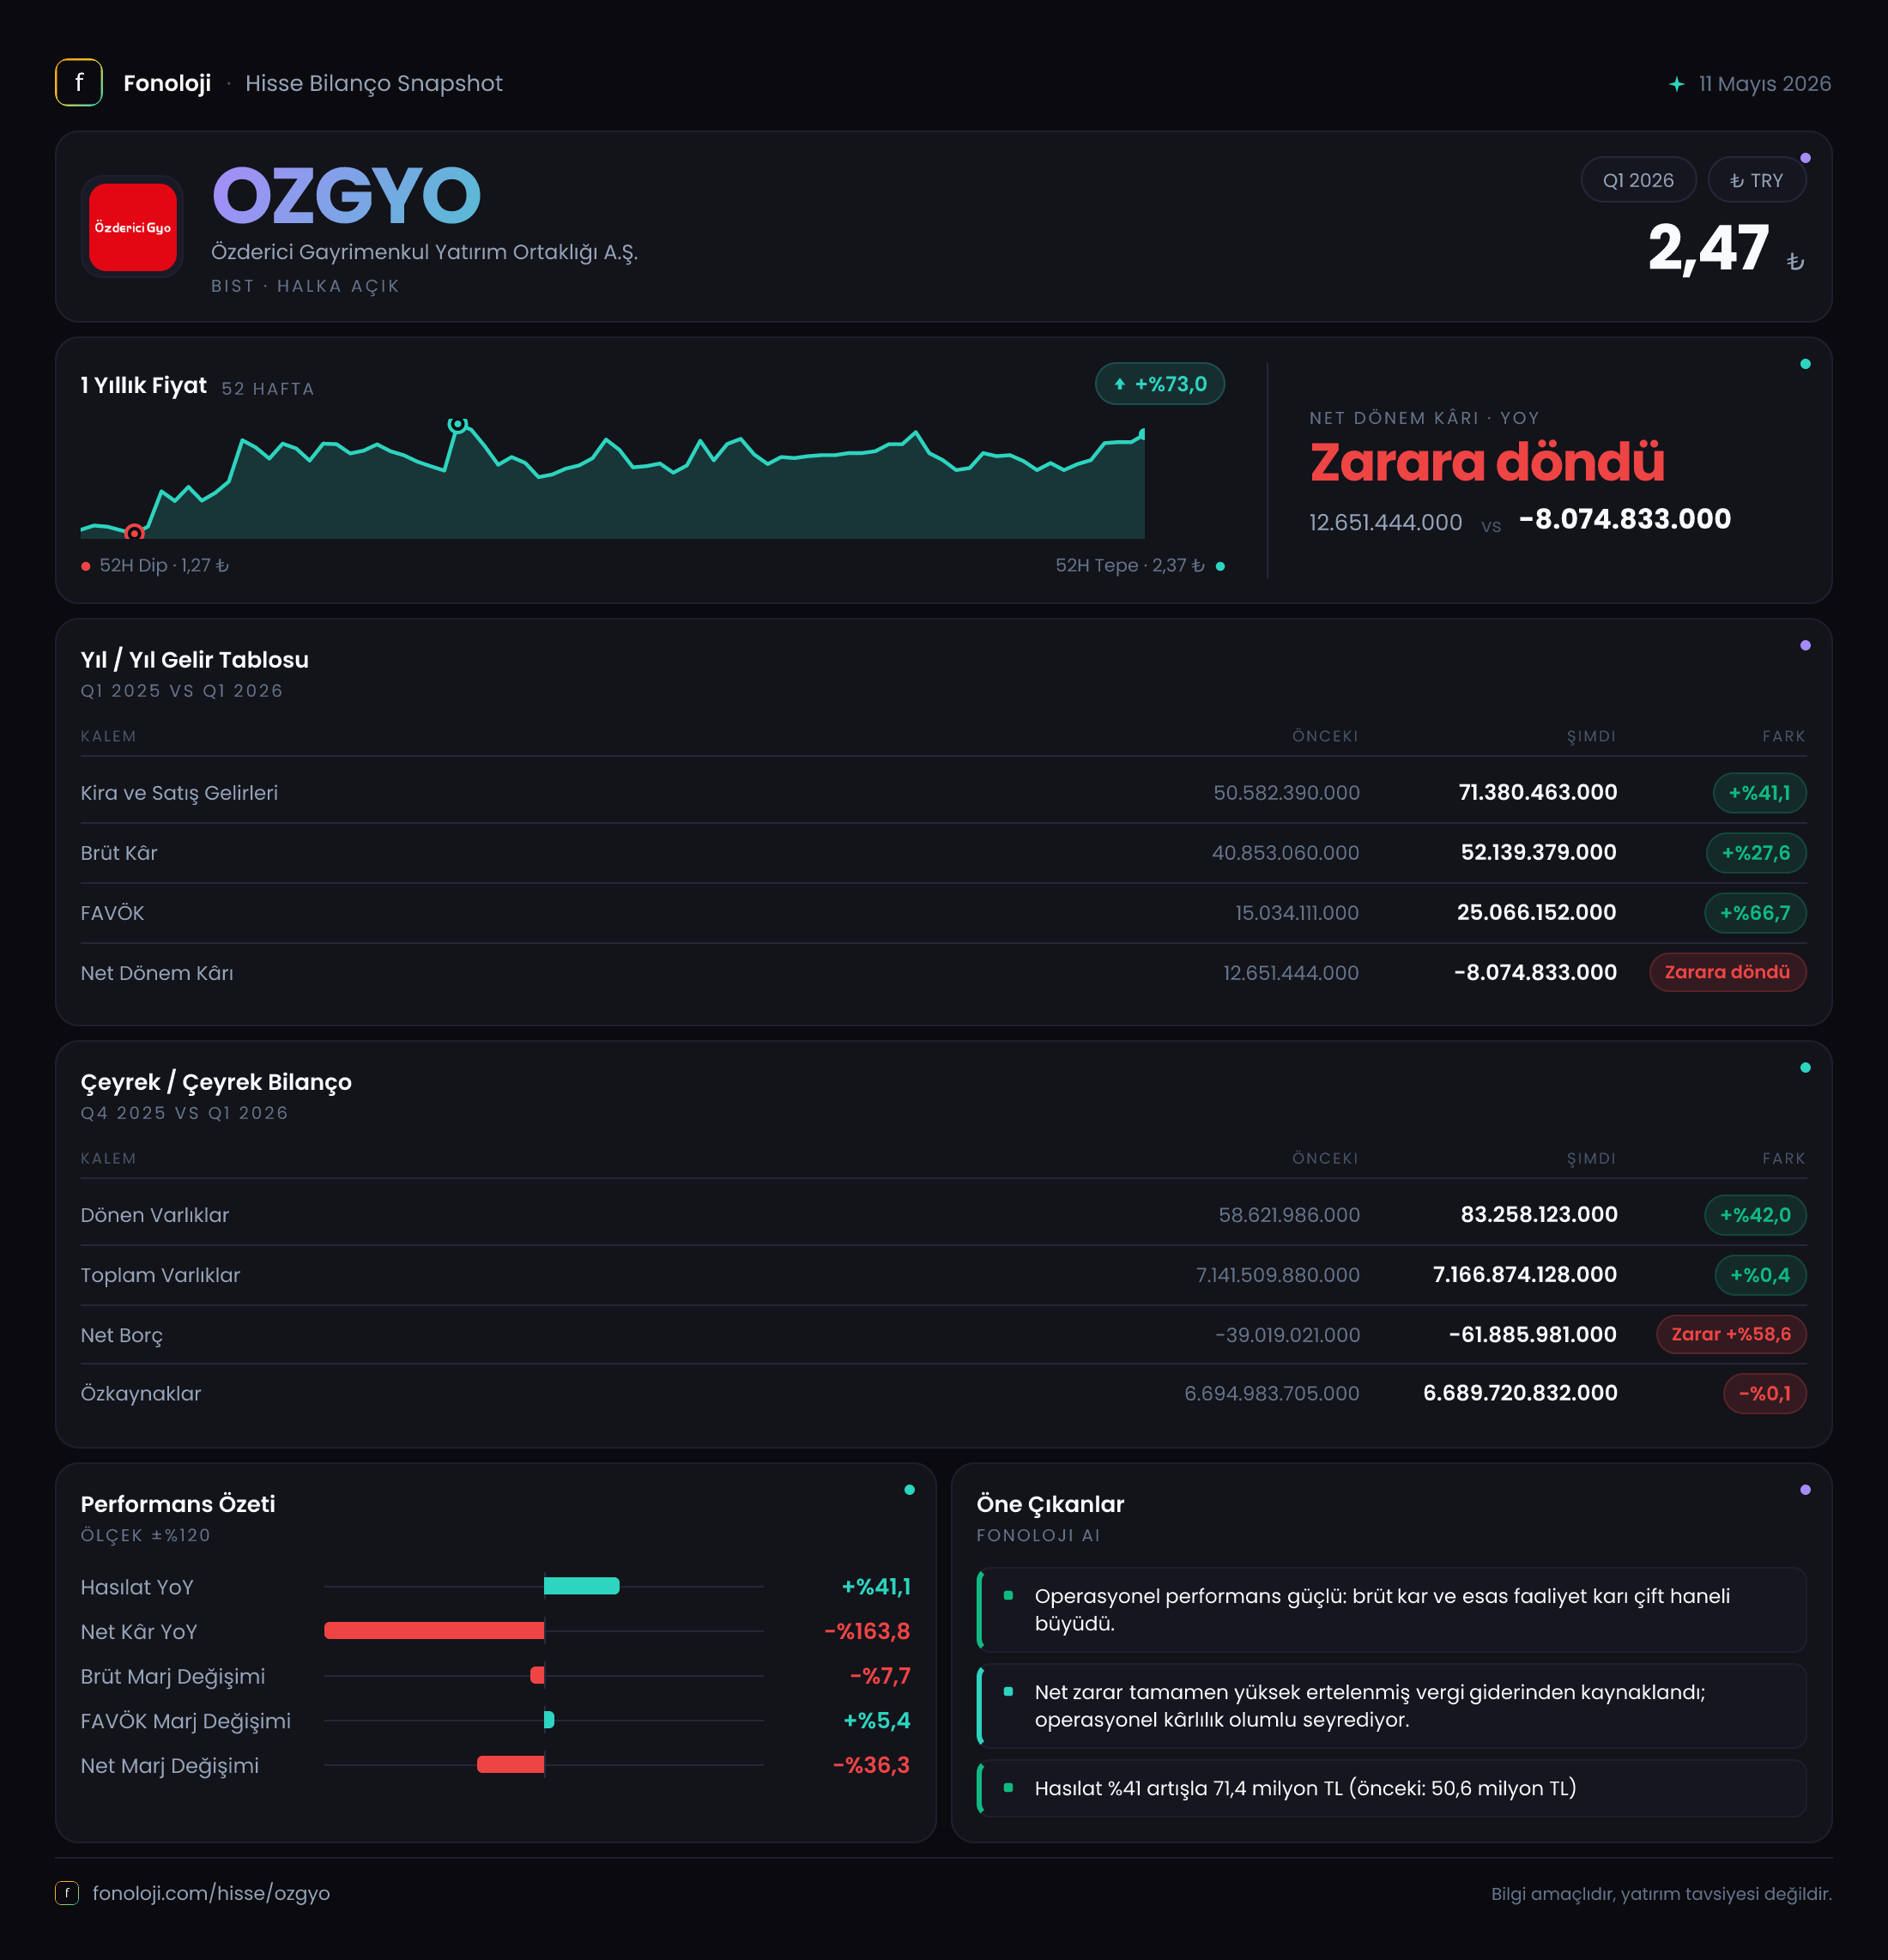Screen dimensions: 1888x1960
Task: Click the large red "Zarara döndü" headline
Action: coord(1487,462)
